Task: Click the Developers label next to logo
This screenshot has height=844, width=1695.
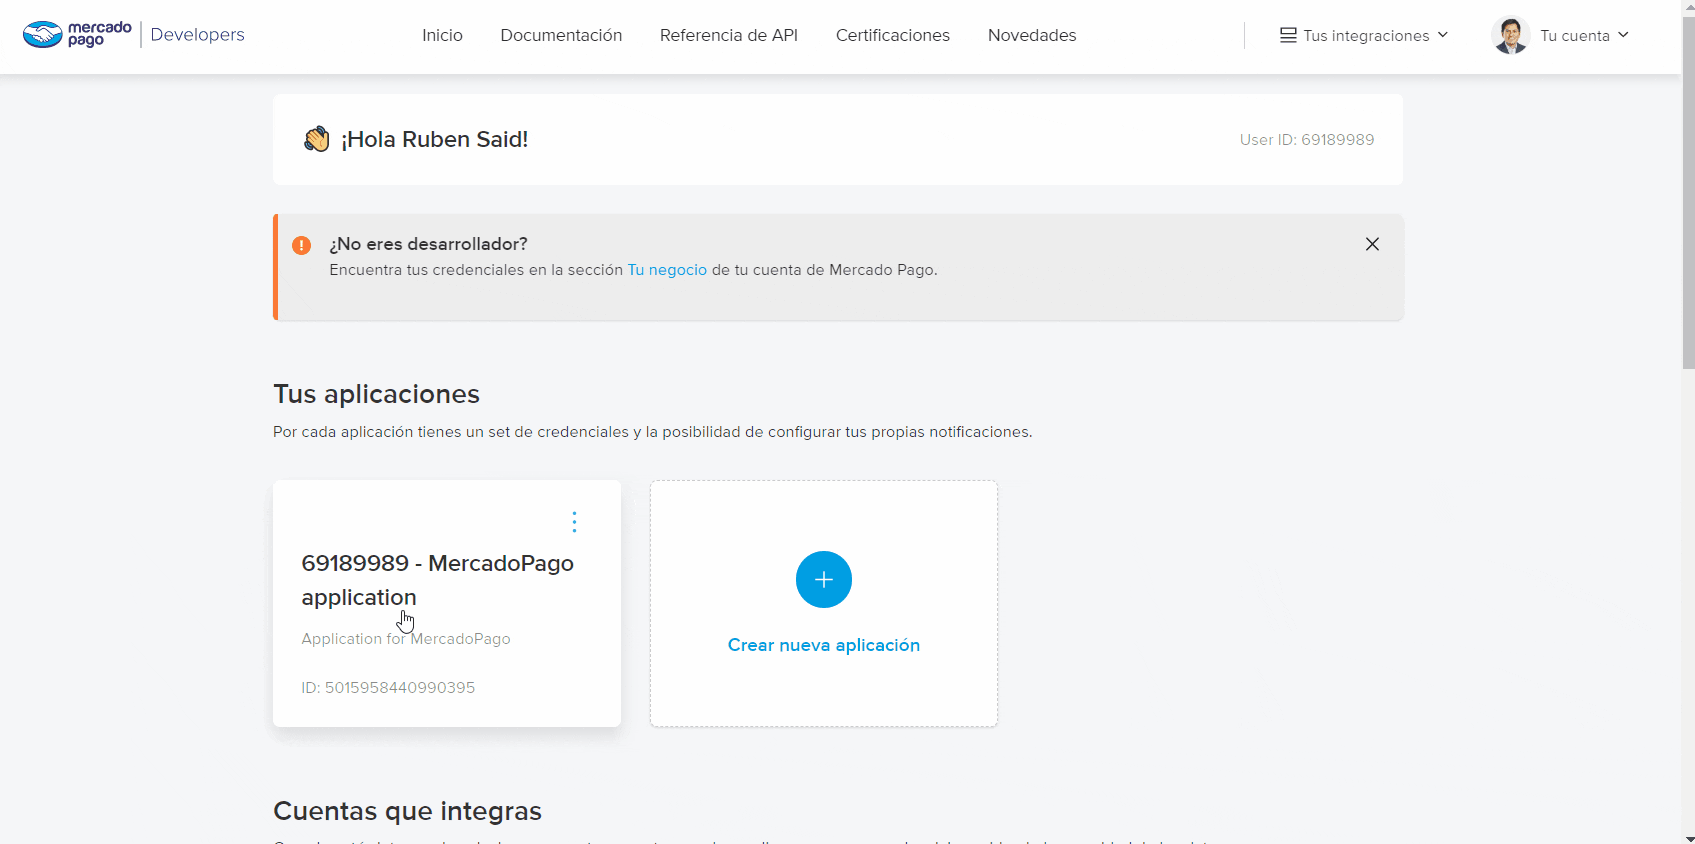Action: click(197, 35)
